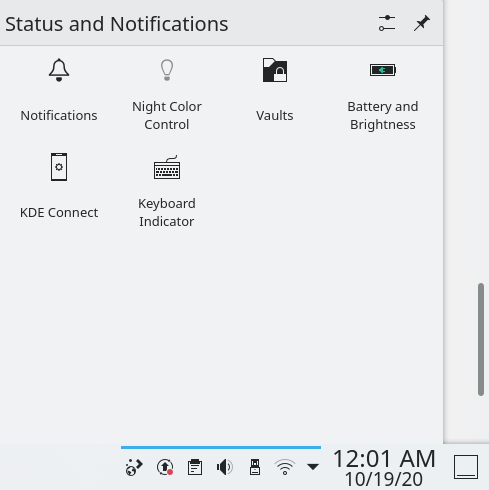Click the 12:01 AM clock

[384, 459]
